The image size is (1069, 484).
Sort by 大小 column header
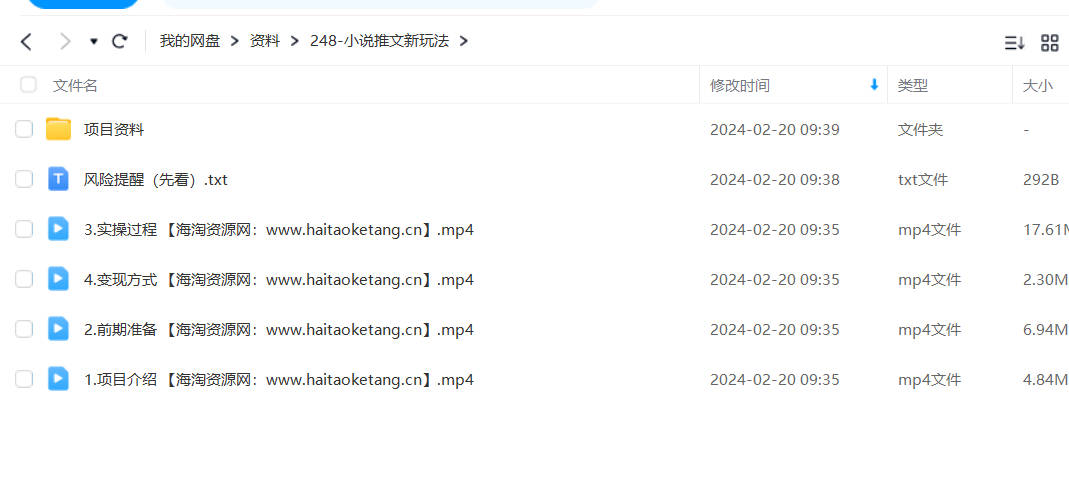1038,85
